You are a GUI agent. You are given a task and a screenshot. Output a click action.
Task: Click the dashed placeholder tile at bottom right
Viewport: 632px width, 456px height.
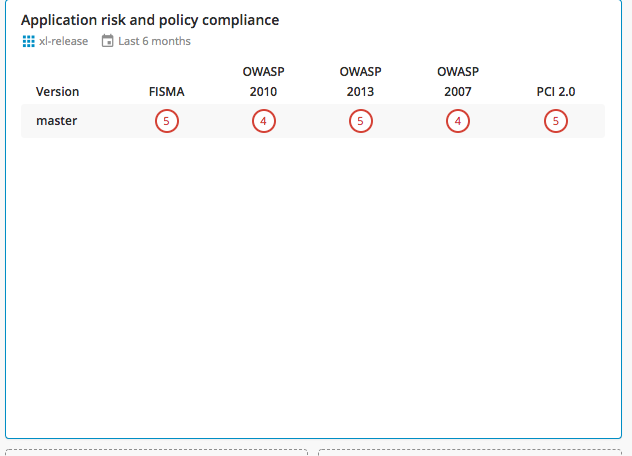pos(470,452)
